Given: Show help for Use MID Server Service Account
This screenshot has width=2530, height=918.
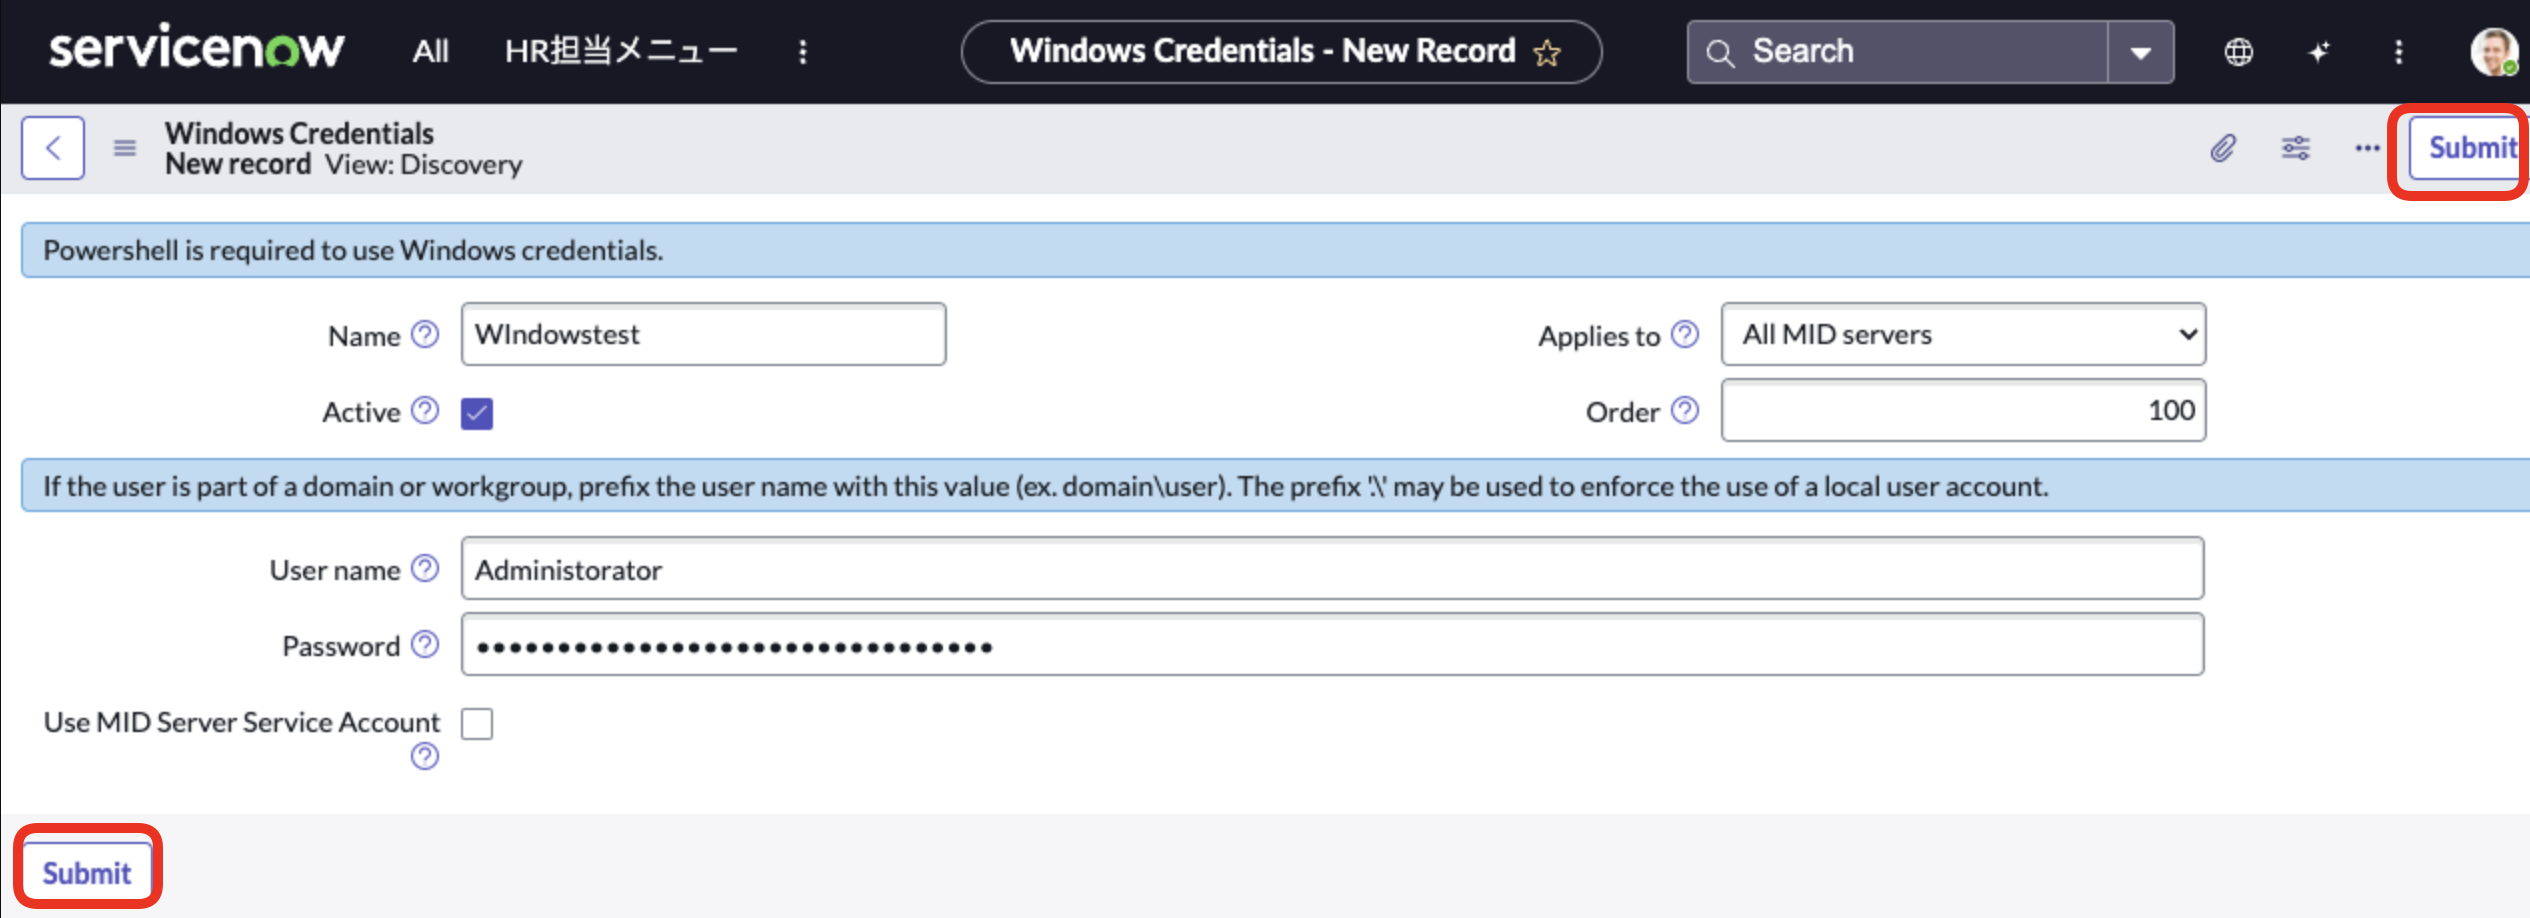Looking at the screenshot, I should [x=425, y=756].
